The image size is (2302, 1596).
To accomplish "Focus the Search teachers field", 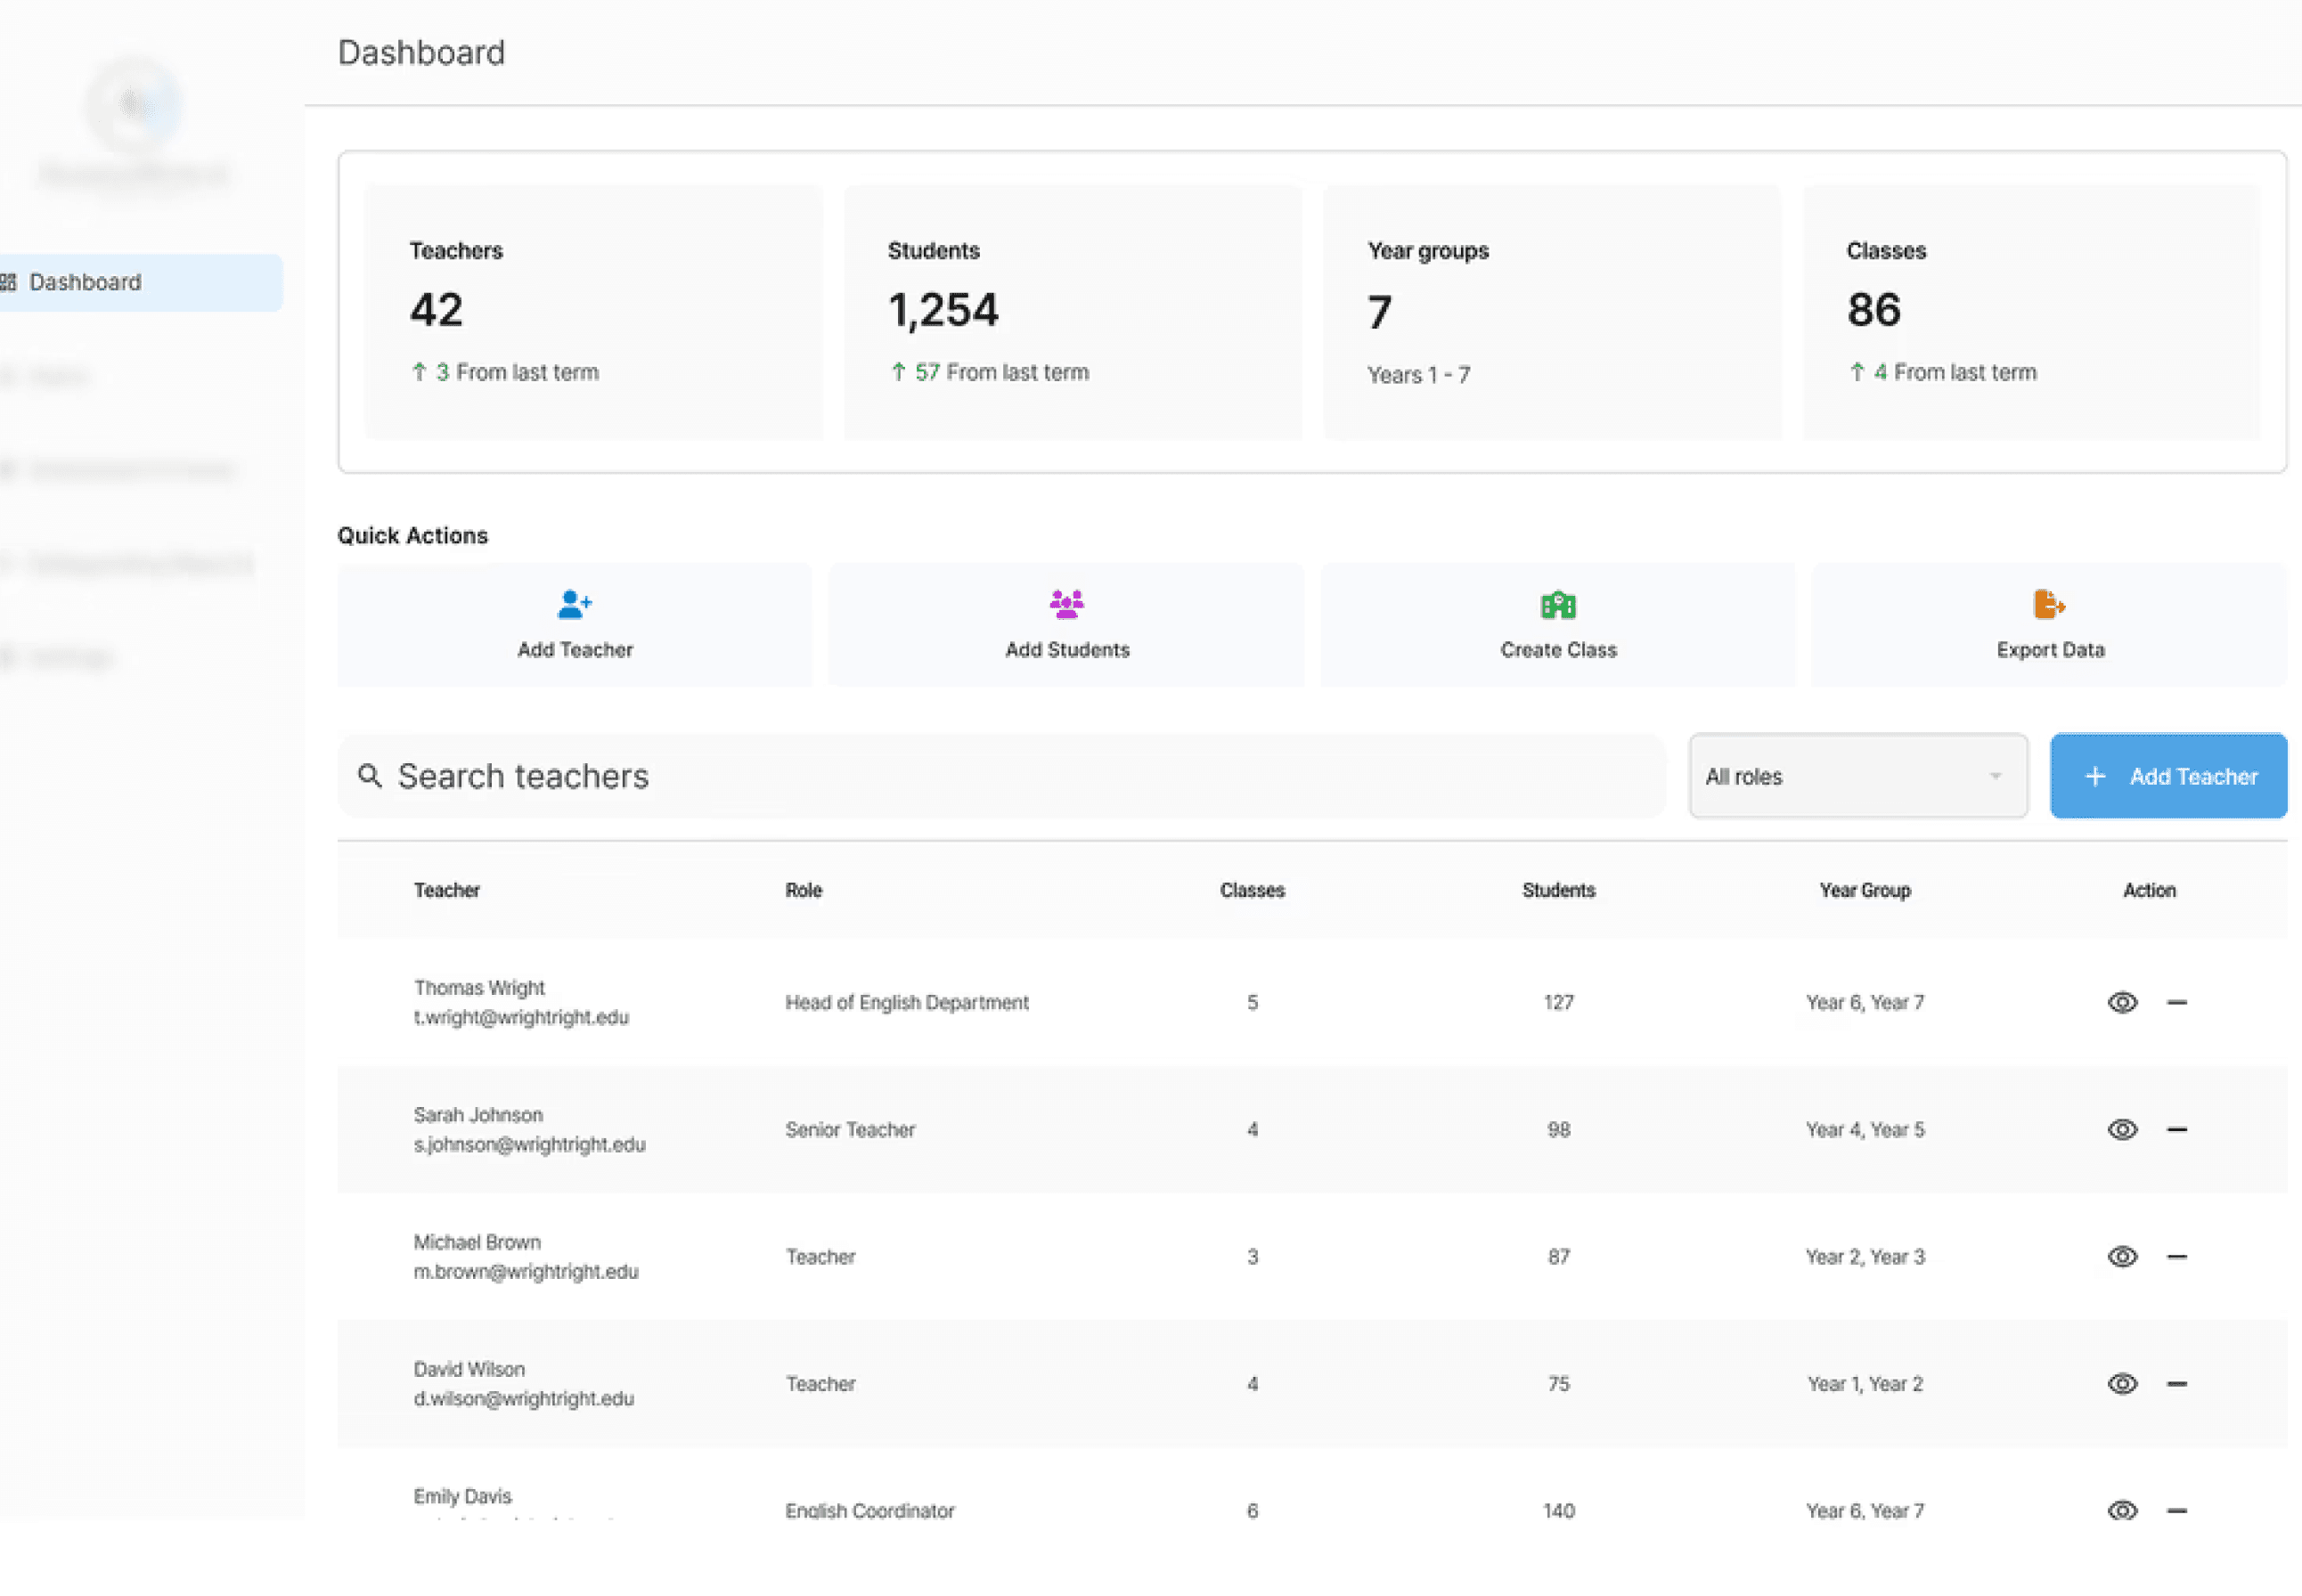I will click(x=1000, y=776).
